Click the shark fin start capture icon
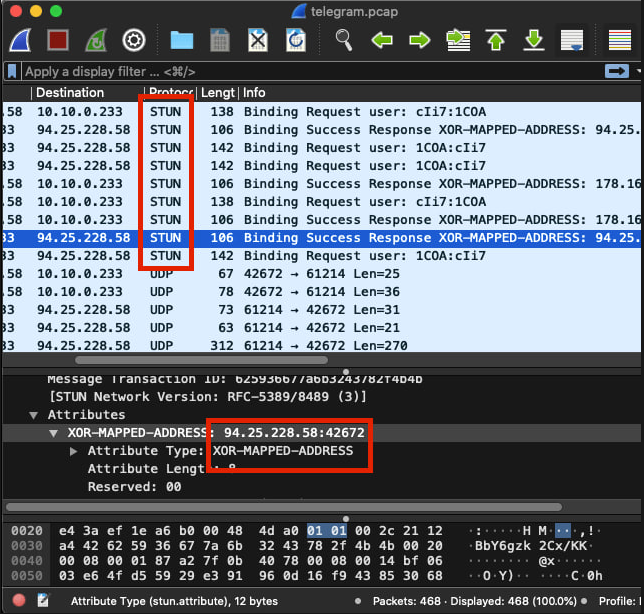Viewport: 644px width, 614px height. click(22, 41)
